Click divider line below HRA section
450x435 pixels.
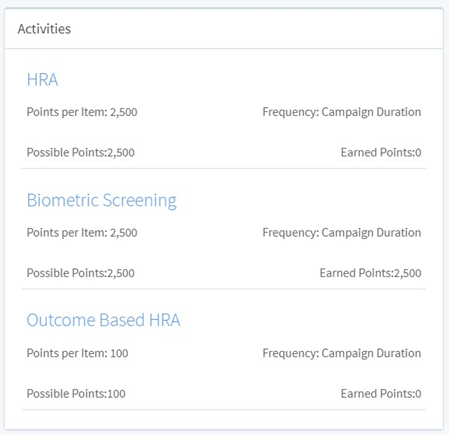pos(224,168)
